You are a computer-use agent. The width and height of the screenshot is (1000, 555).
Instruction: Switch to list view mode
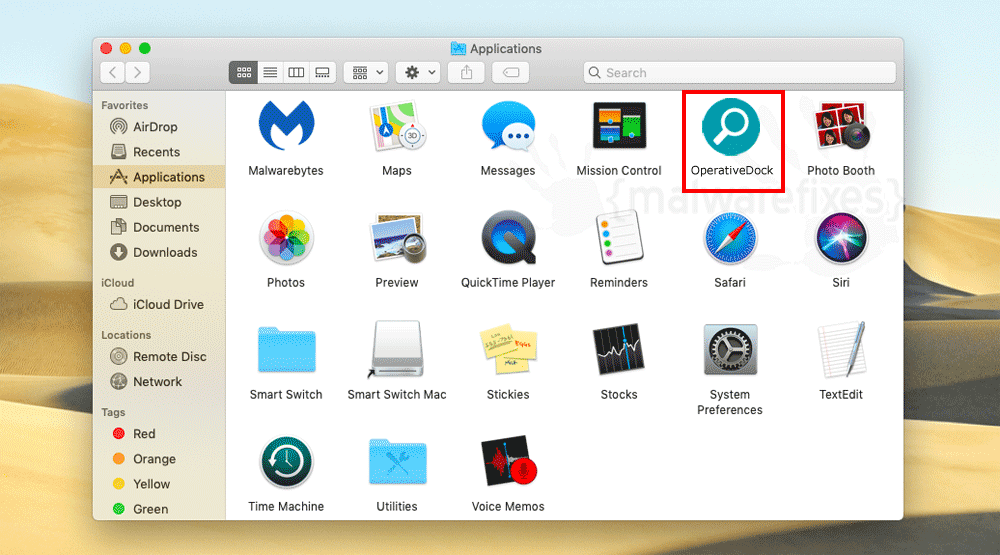tap(270, 73)
